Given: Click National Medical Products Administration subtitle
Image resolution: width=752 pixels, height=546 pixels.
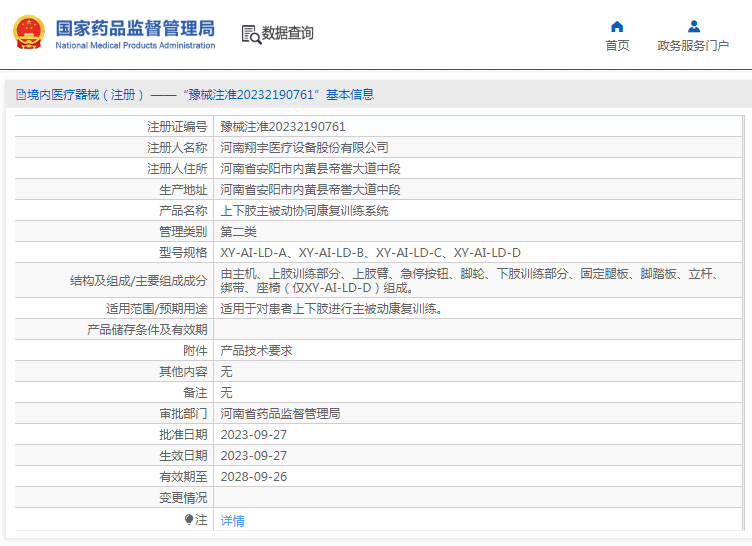Looking at the screenshot, I should point(135,46).
